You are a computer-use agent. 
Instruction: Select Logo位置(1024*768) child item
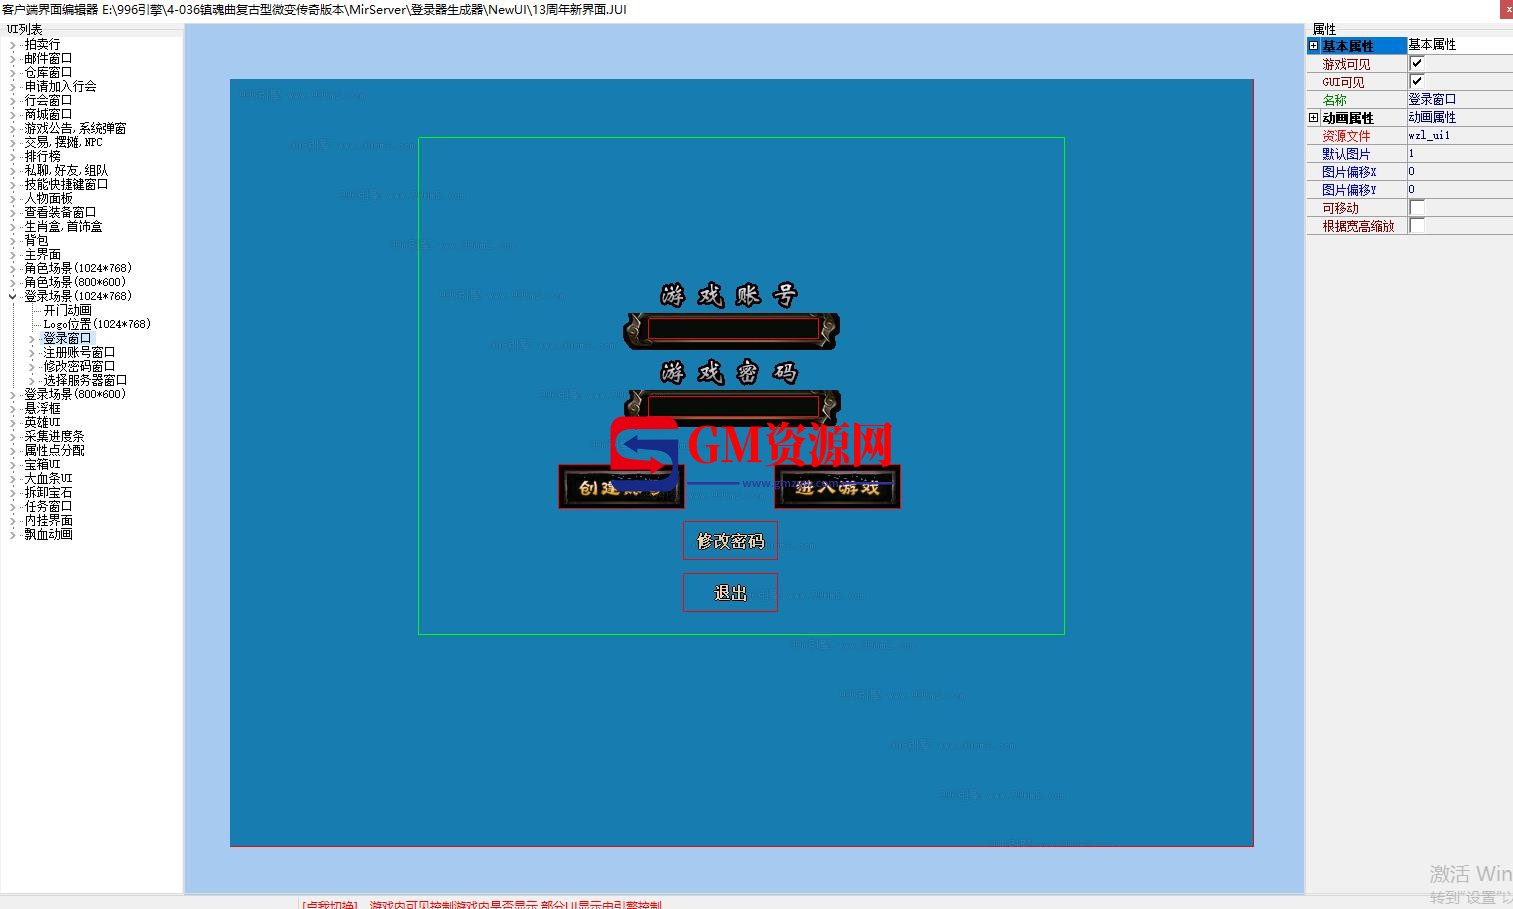pos(97,325)
